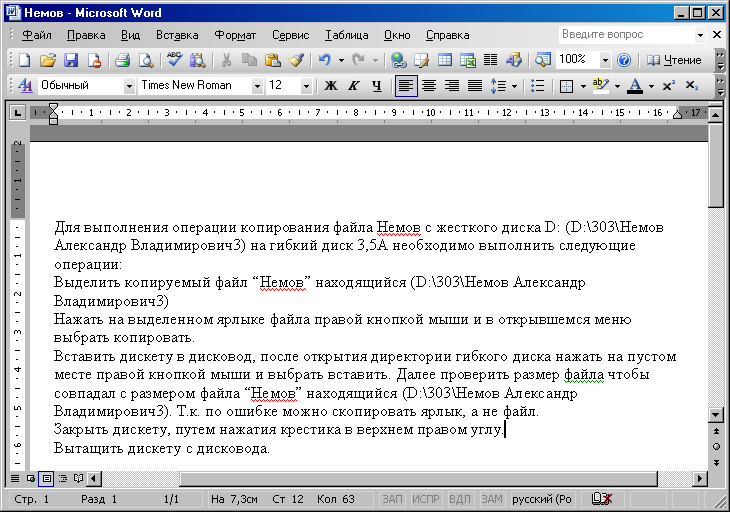Screen dimensions: 730x512
Task: Switch to Чтение reading mode
Action: (x=674, y=60)
